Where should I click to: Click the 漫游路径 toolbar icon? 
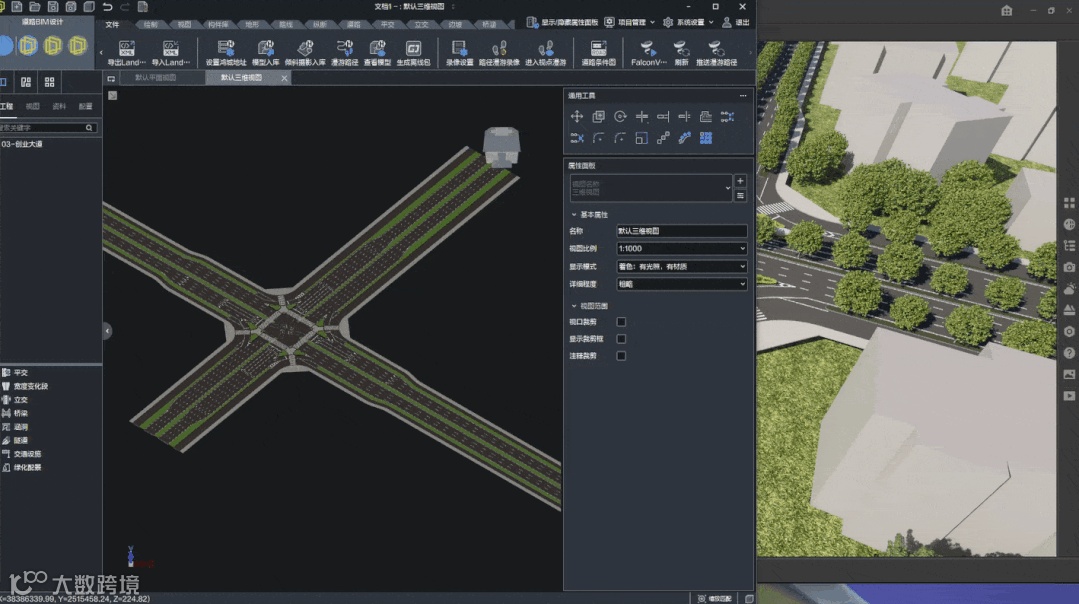click(344, 48)
